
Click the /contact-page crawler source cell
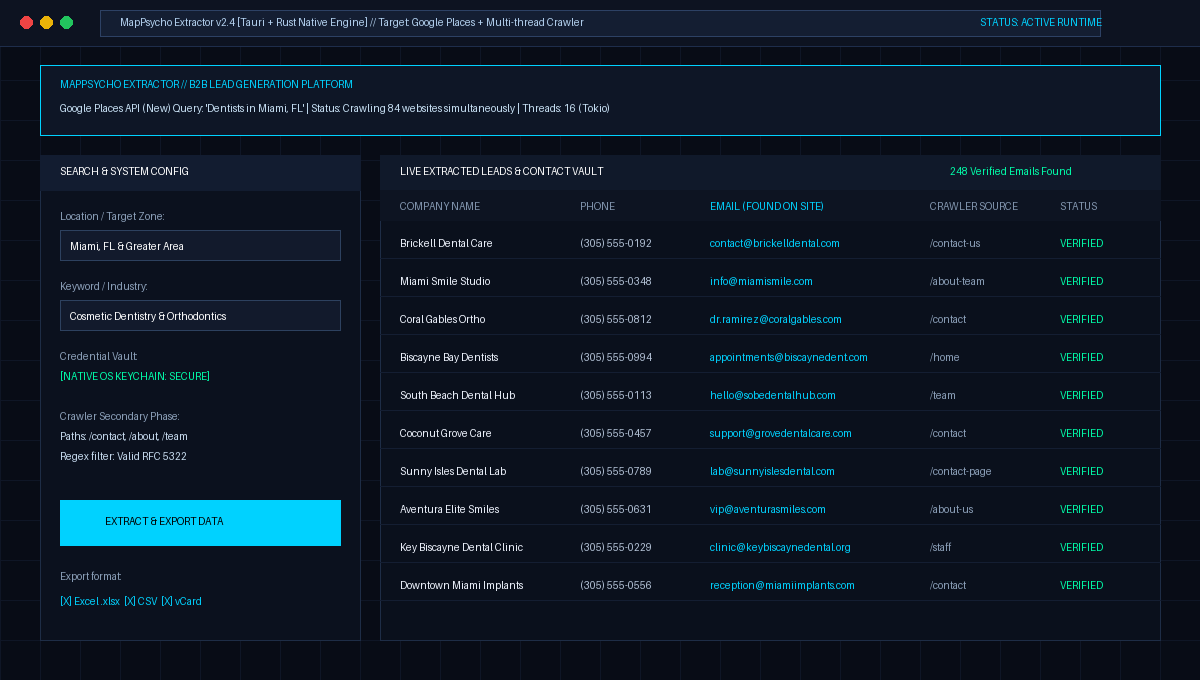[961, 472]
